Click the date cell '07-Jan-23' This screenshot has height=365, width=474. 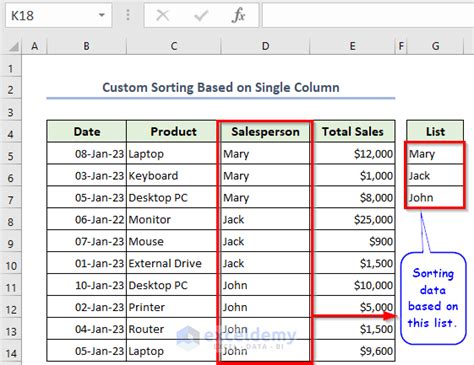tap(87, 241)
